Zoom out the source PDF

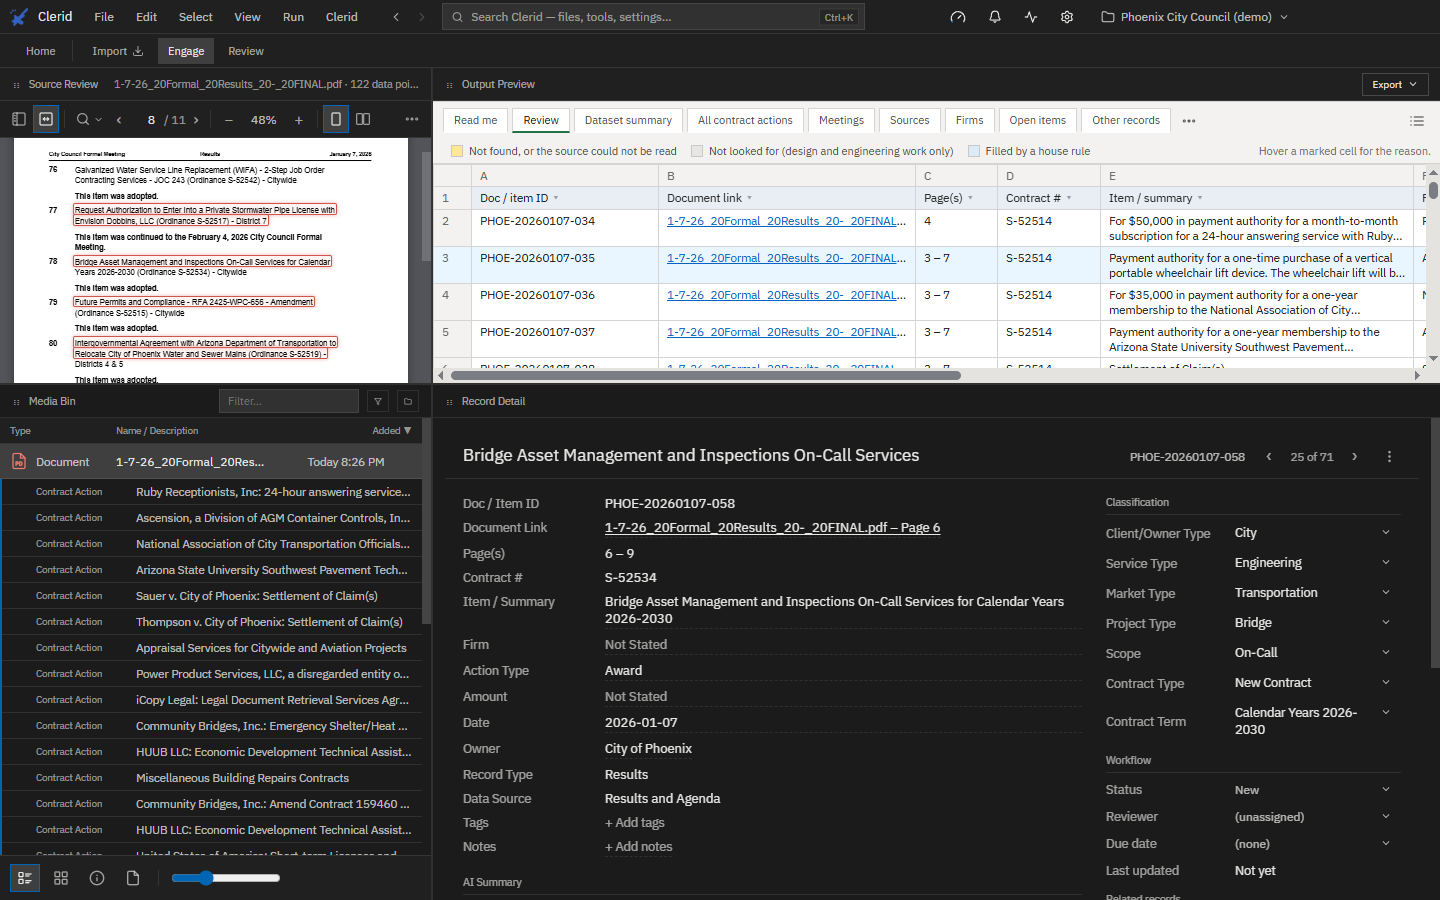pyautogui.click(x=229, y=120)
